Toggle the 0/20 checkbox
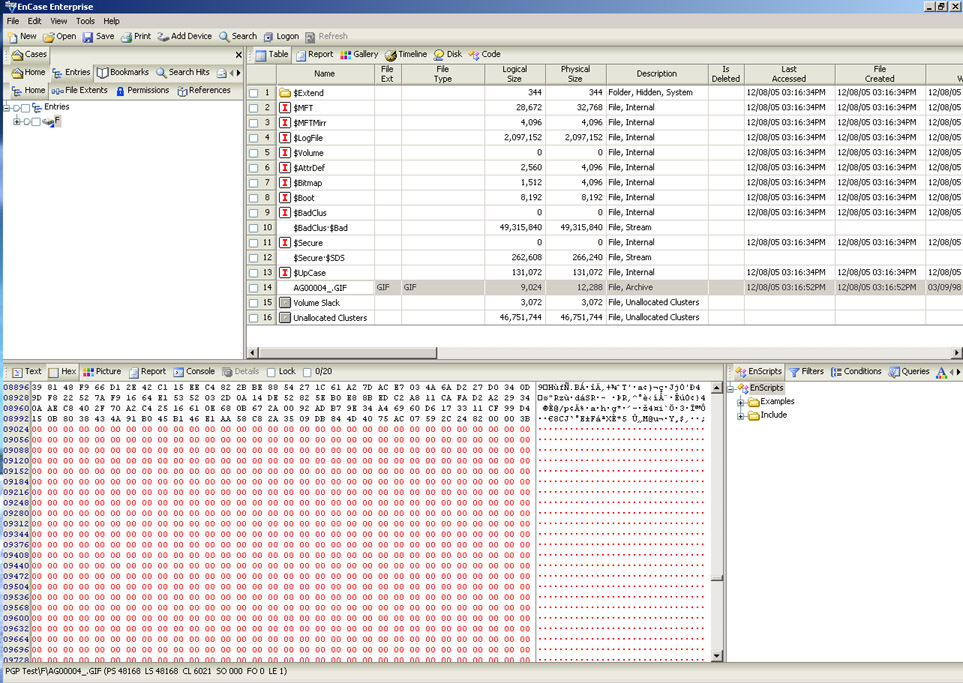The height and width of the screenshot is (683, 963). [307, 372]
